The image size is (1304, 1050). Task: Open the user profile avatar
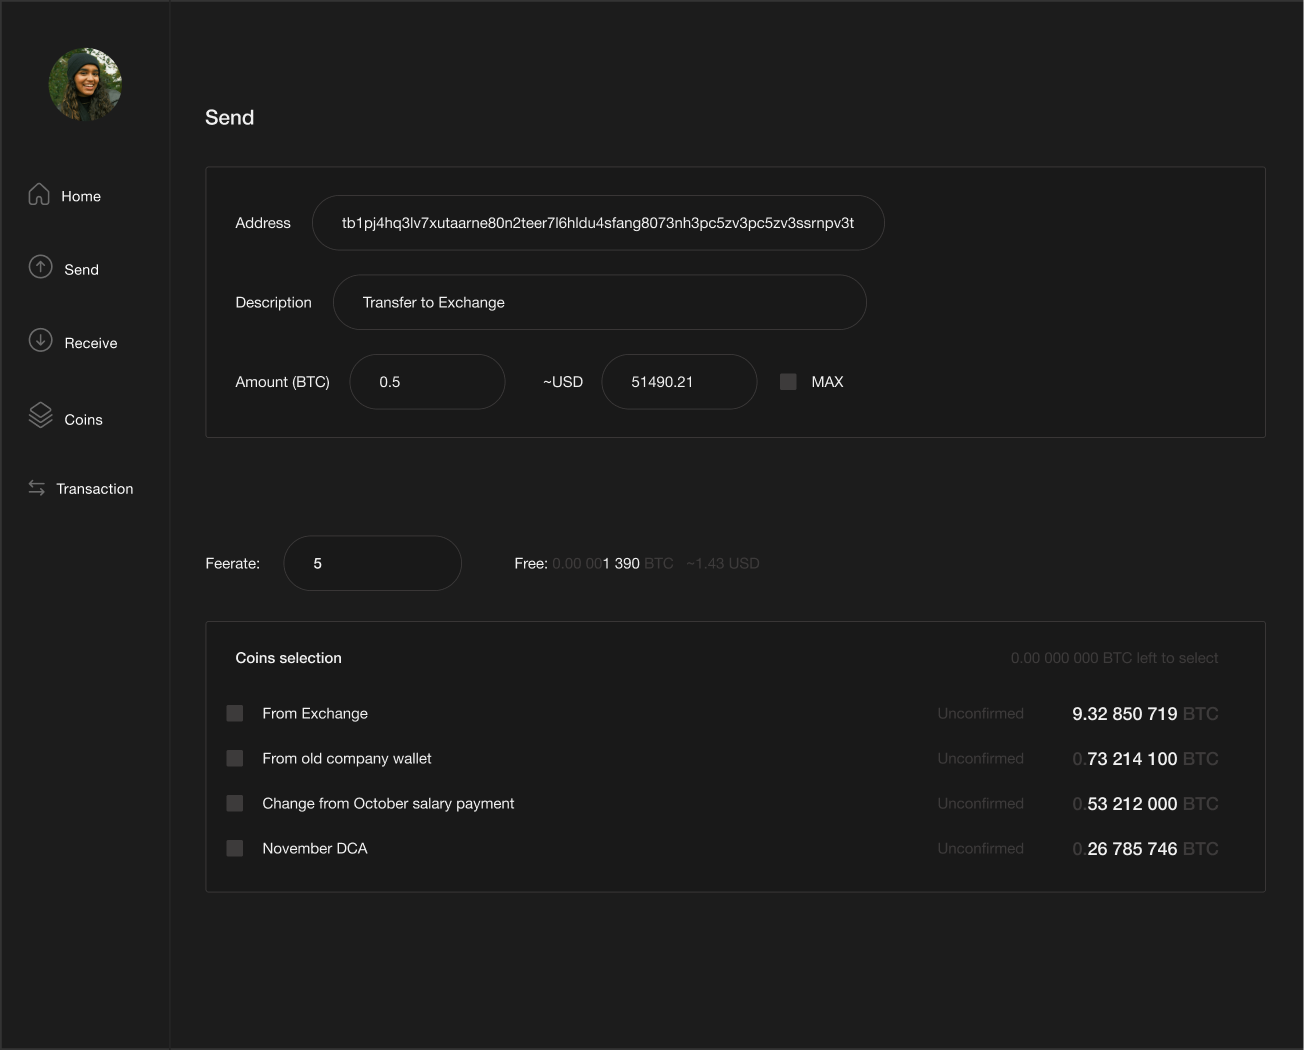tap(85, 85)
